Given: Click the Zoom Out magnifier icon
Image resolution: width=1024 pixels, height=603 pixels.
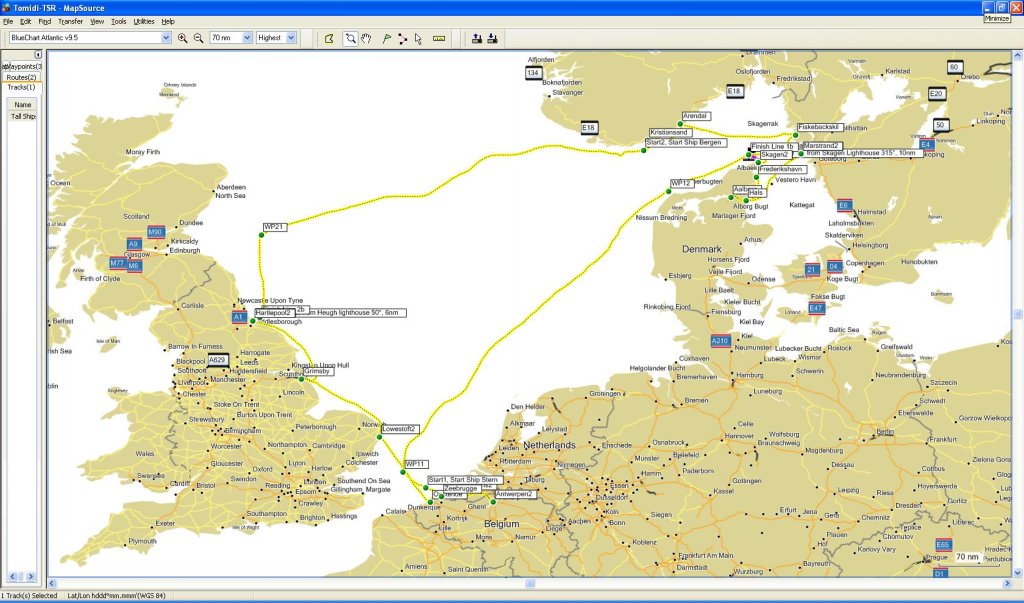Looking at the screenshot, I should click(x=198, y=39).
